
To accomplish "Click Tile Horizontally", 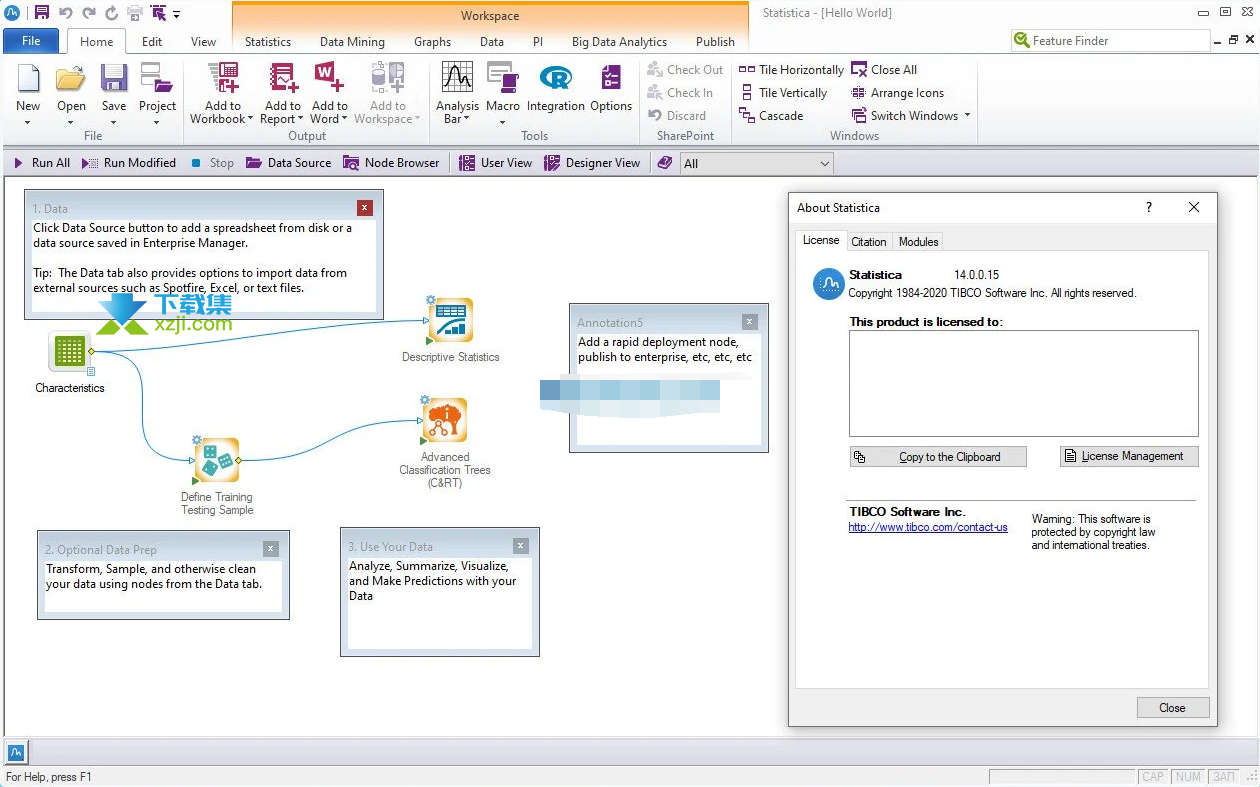I will point(791,70).
